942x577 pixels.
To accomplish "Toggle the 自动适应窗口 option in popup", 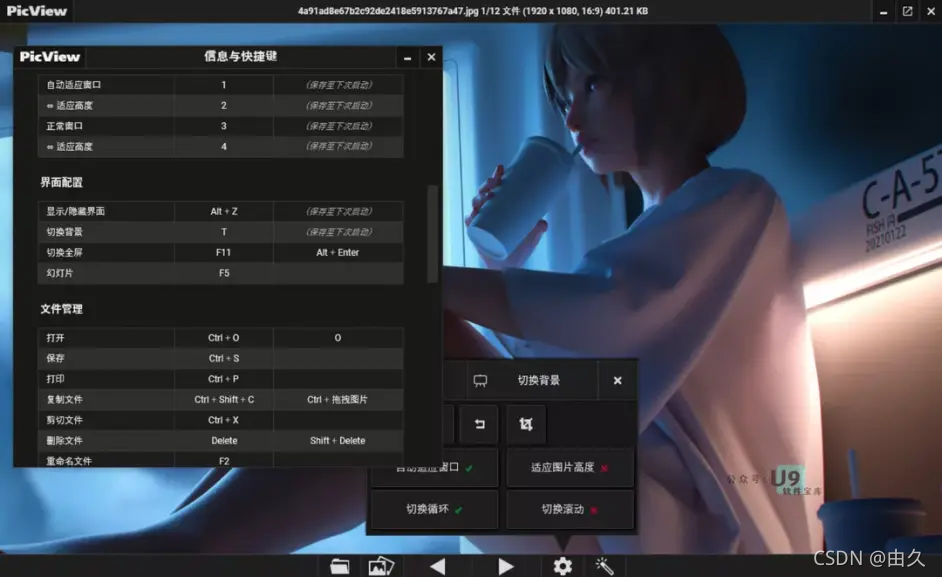I will 434,467.
